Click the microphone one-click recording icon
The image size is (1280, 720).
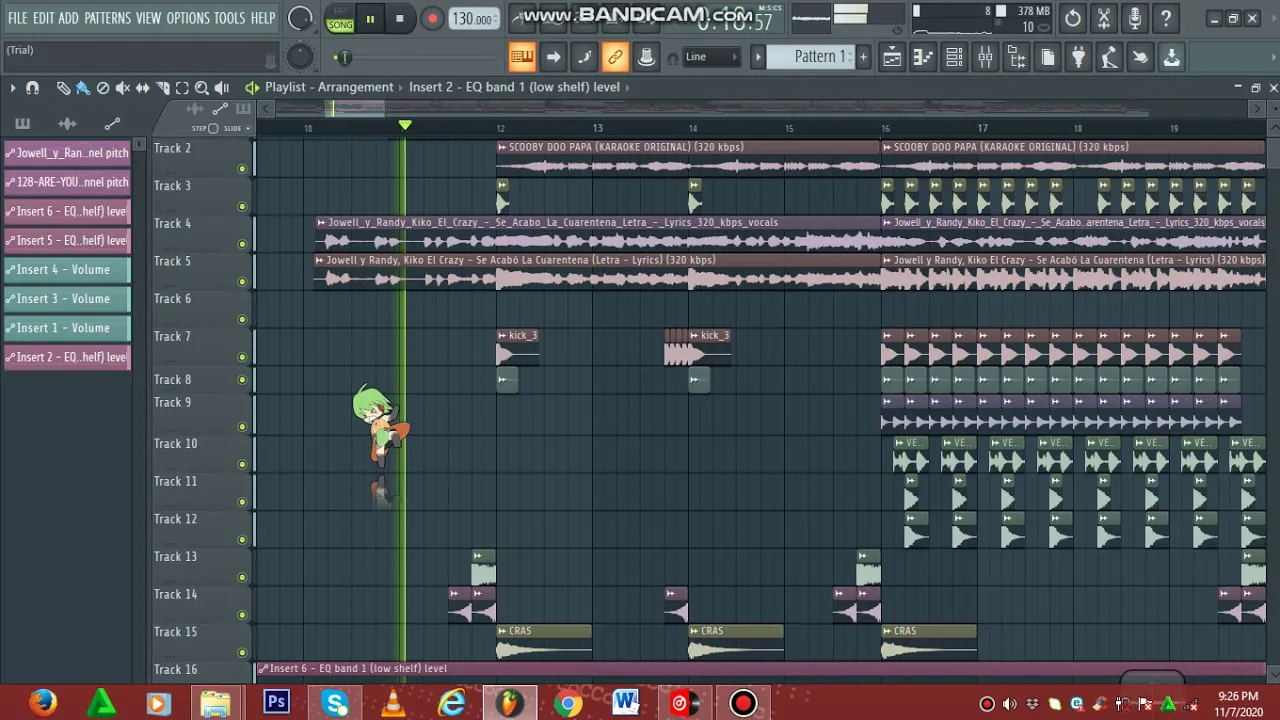pyautogui.click(x=1134, y=18)
